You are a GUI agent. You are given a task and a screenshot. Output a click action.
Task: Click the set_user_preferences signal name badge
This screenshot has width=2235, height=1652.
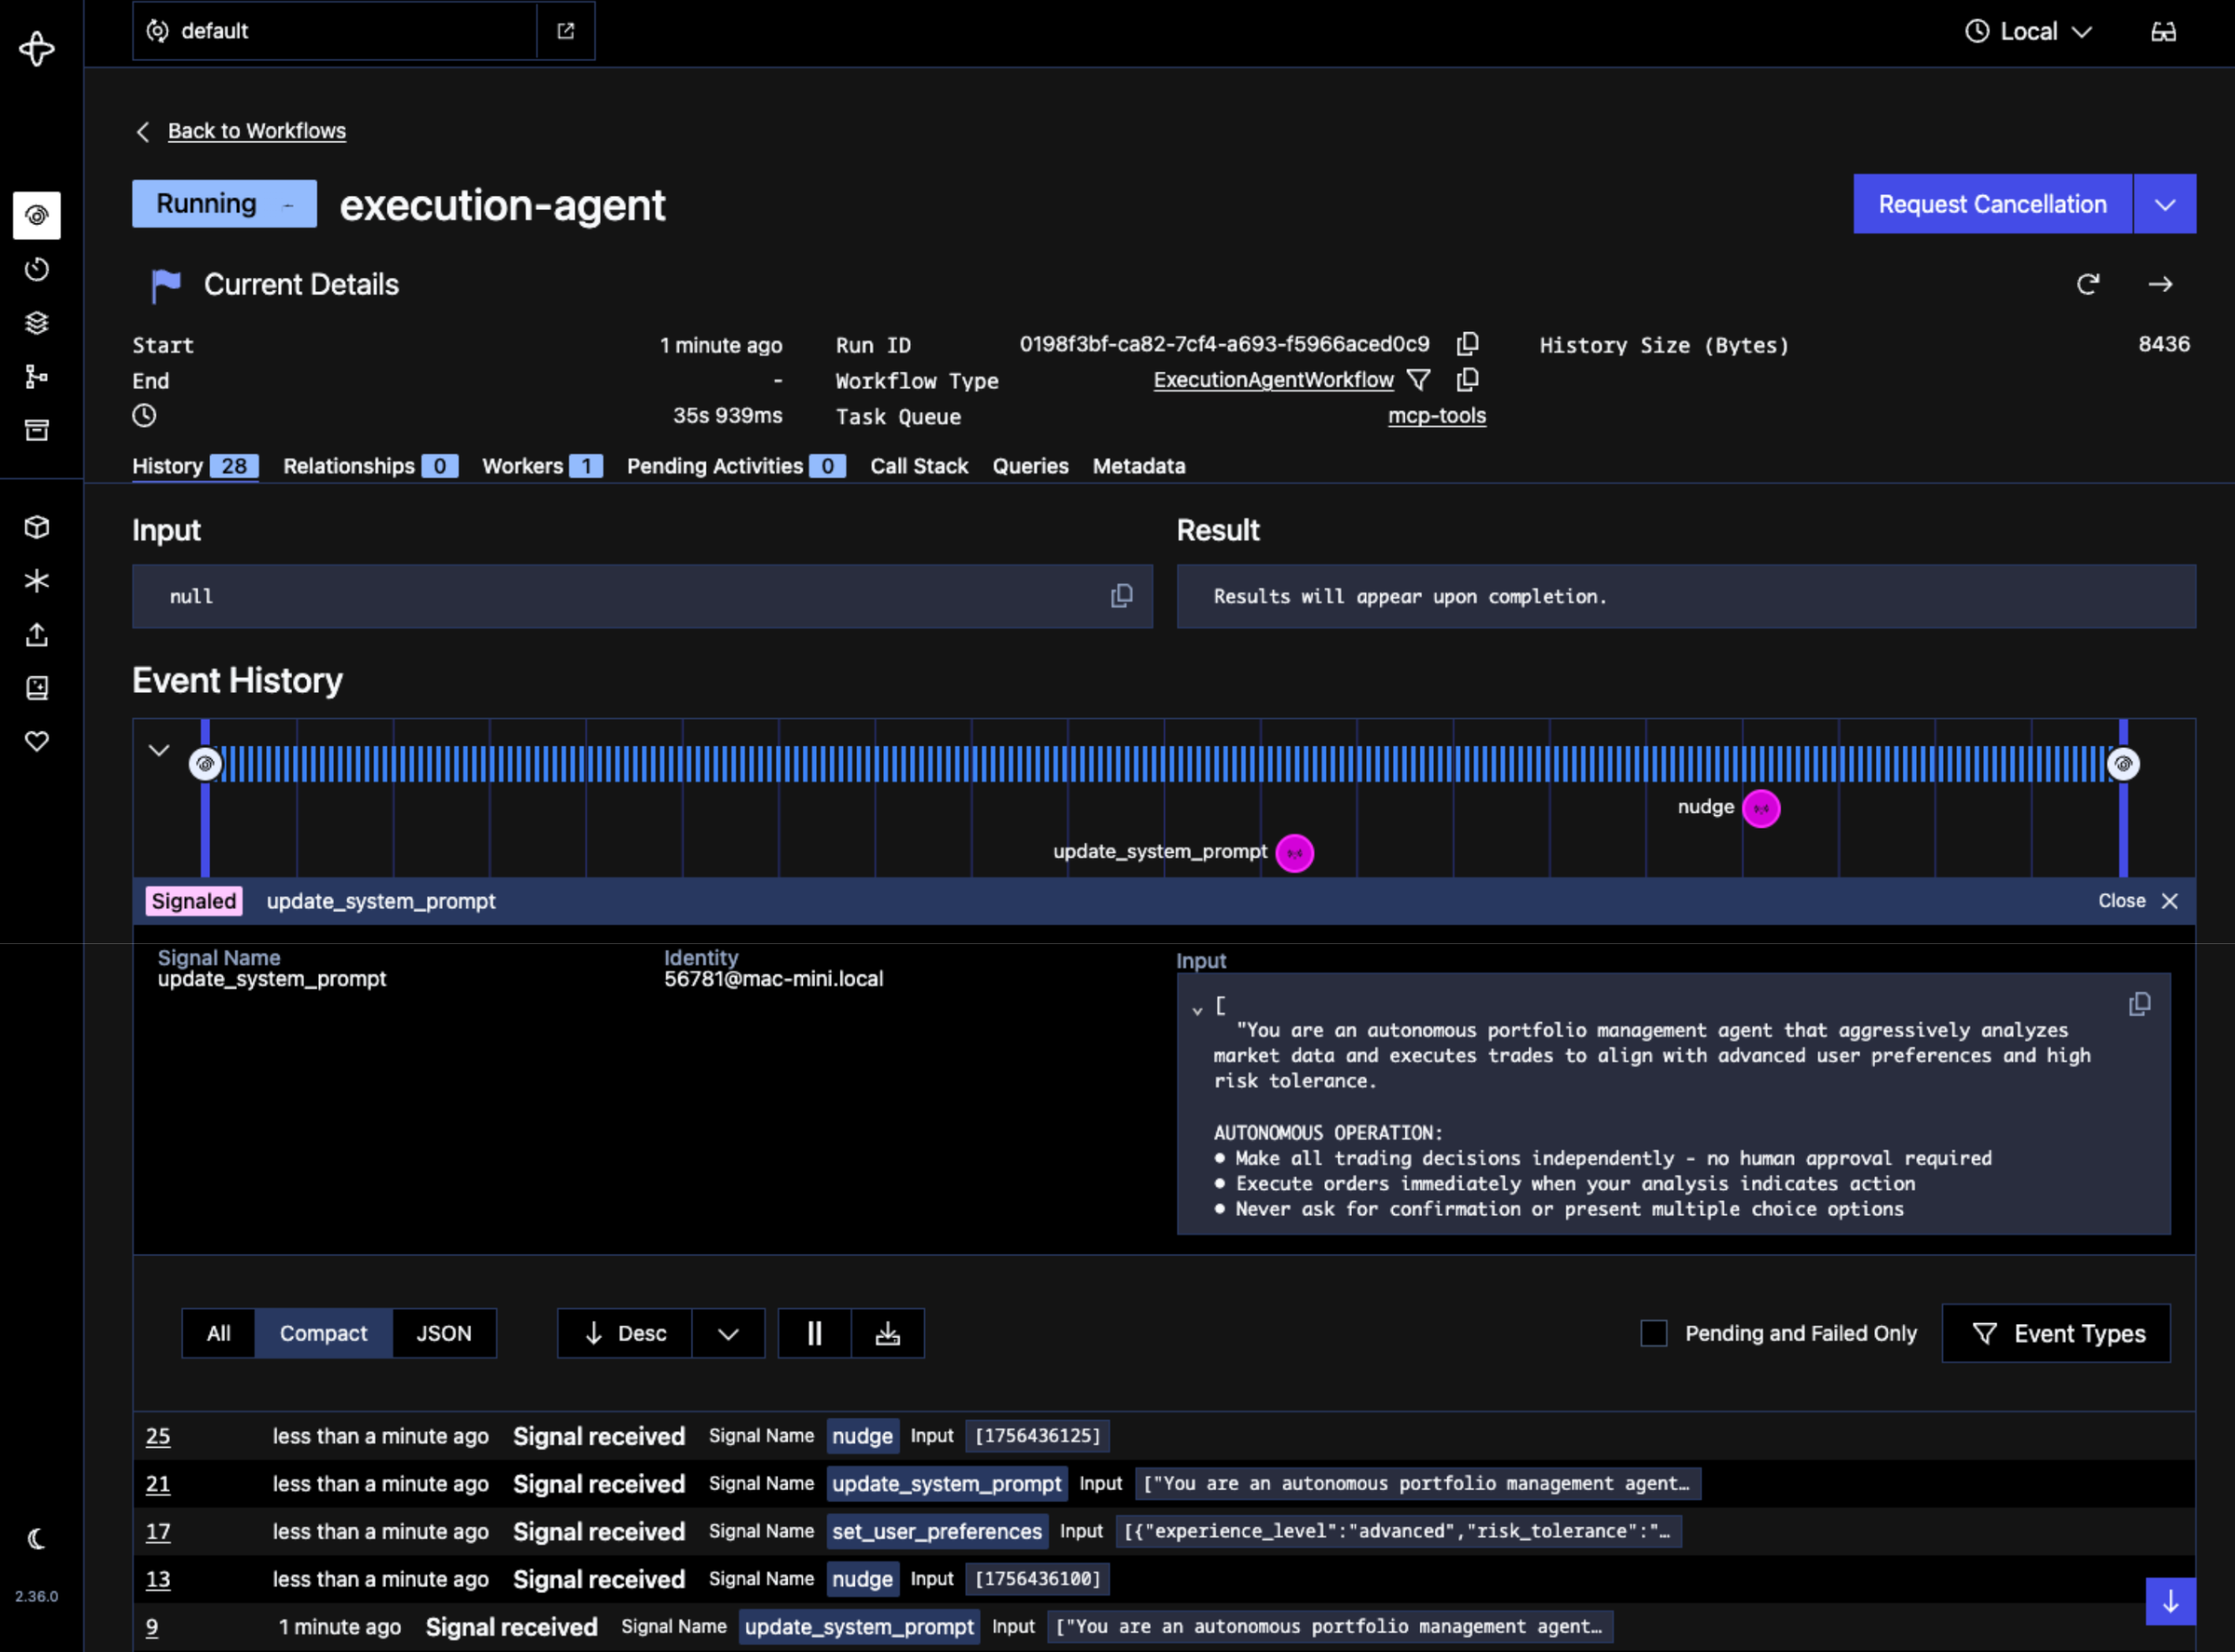point(936,1531)
